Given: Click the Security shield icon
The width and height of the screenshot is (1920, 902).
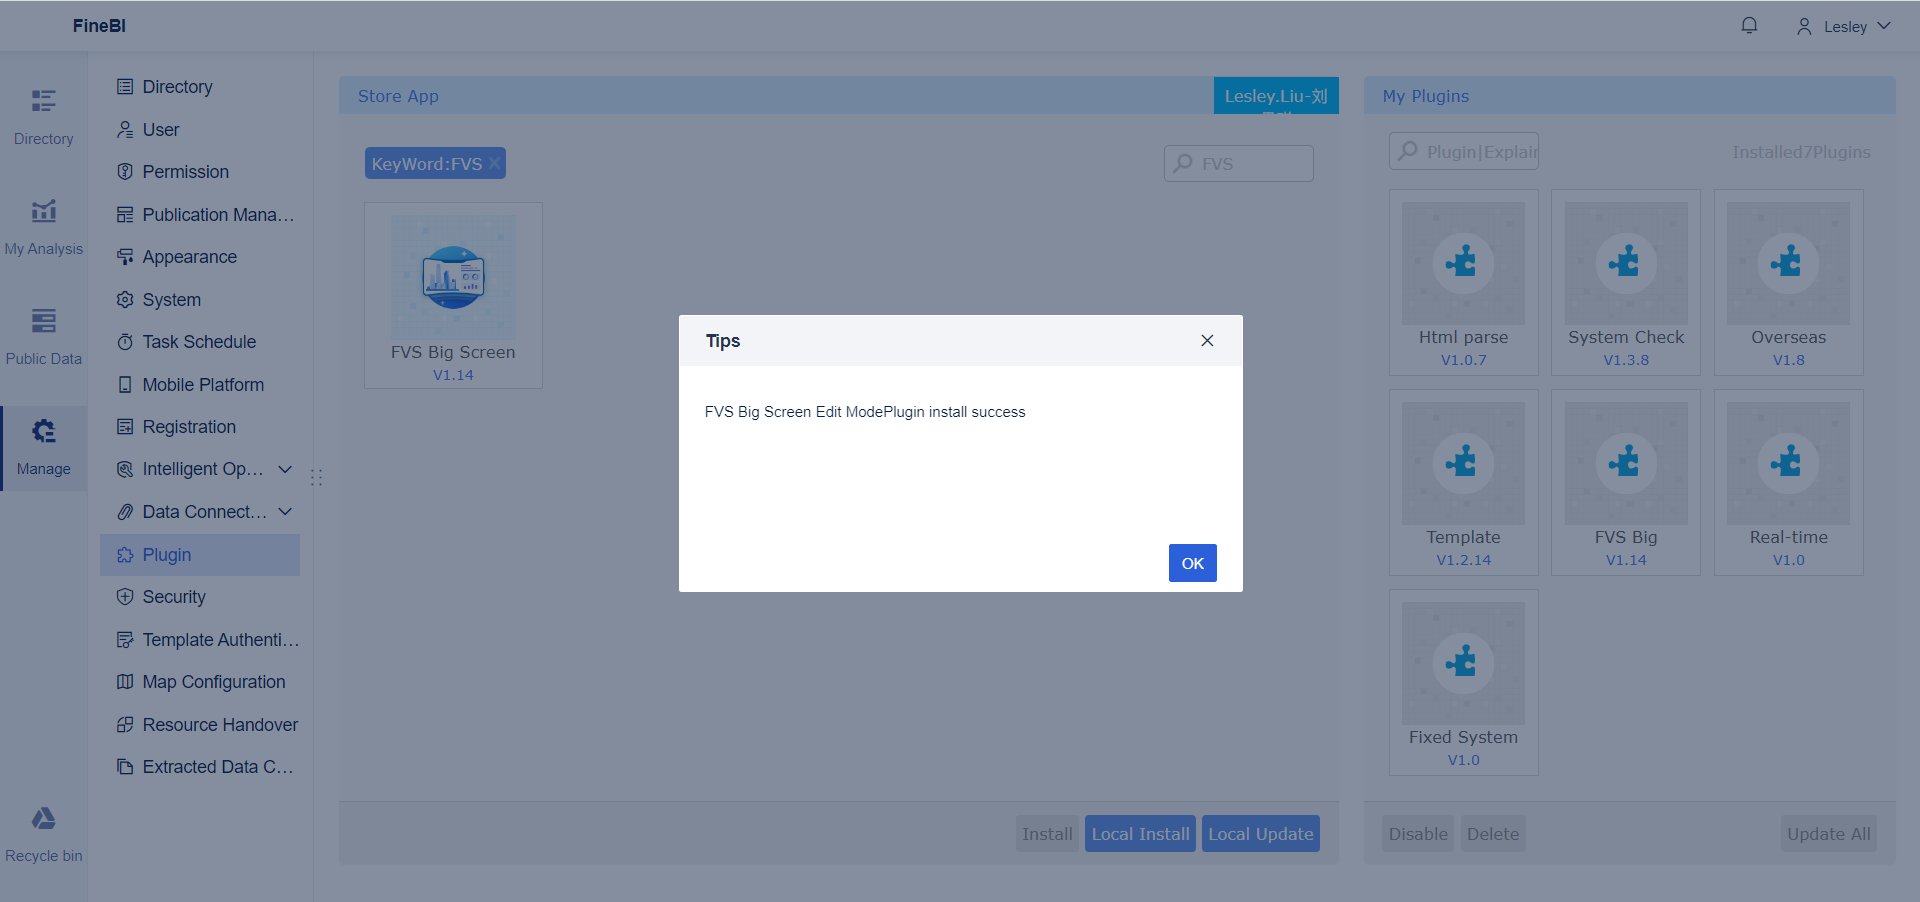Looking at the screenshot, I should (125, 597).
